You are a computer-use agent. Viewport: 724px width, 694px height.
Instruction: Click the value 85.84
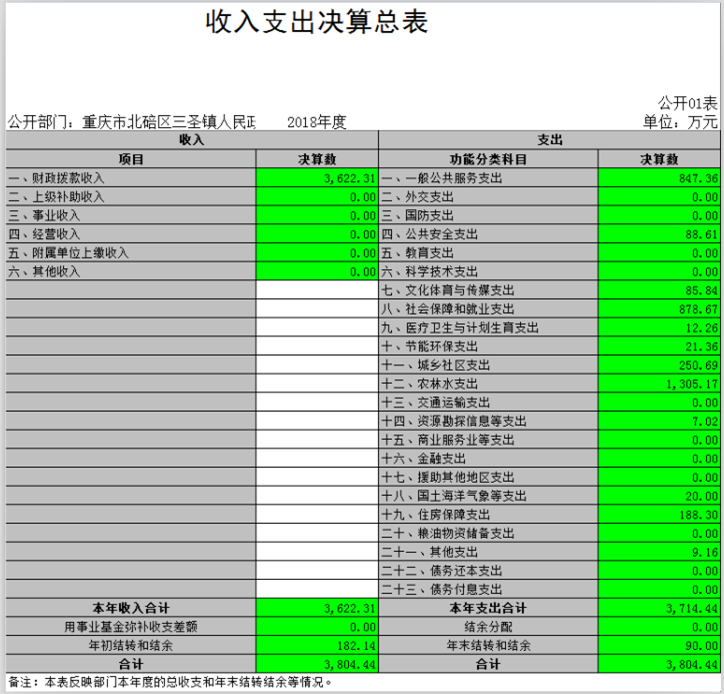pos(701,290)
